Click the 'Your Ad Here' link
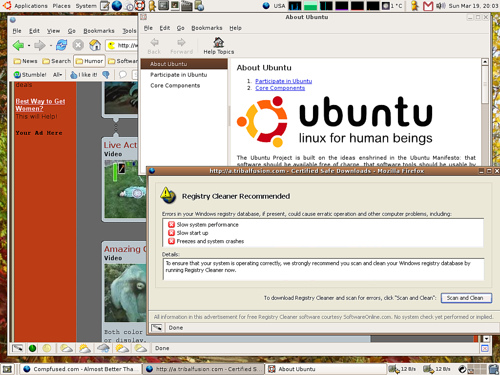 39,133
